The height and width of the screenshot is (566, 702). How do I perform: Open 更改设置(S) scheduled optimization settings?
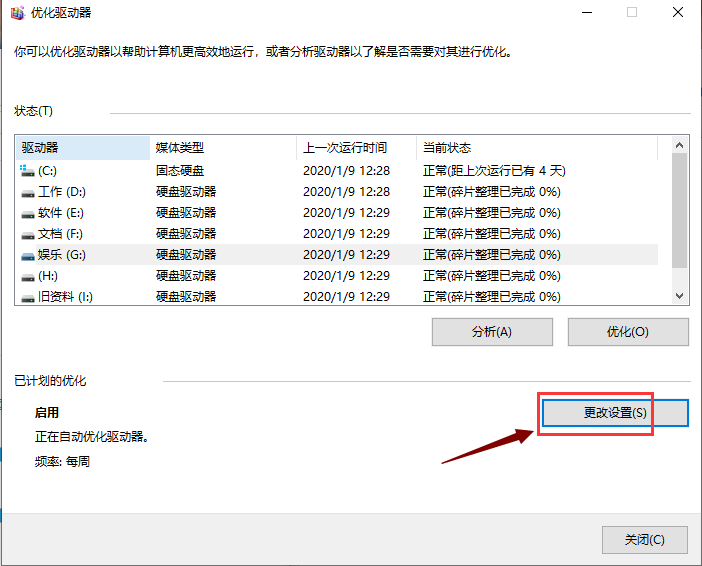point(615,412)
